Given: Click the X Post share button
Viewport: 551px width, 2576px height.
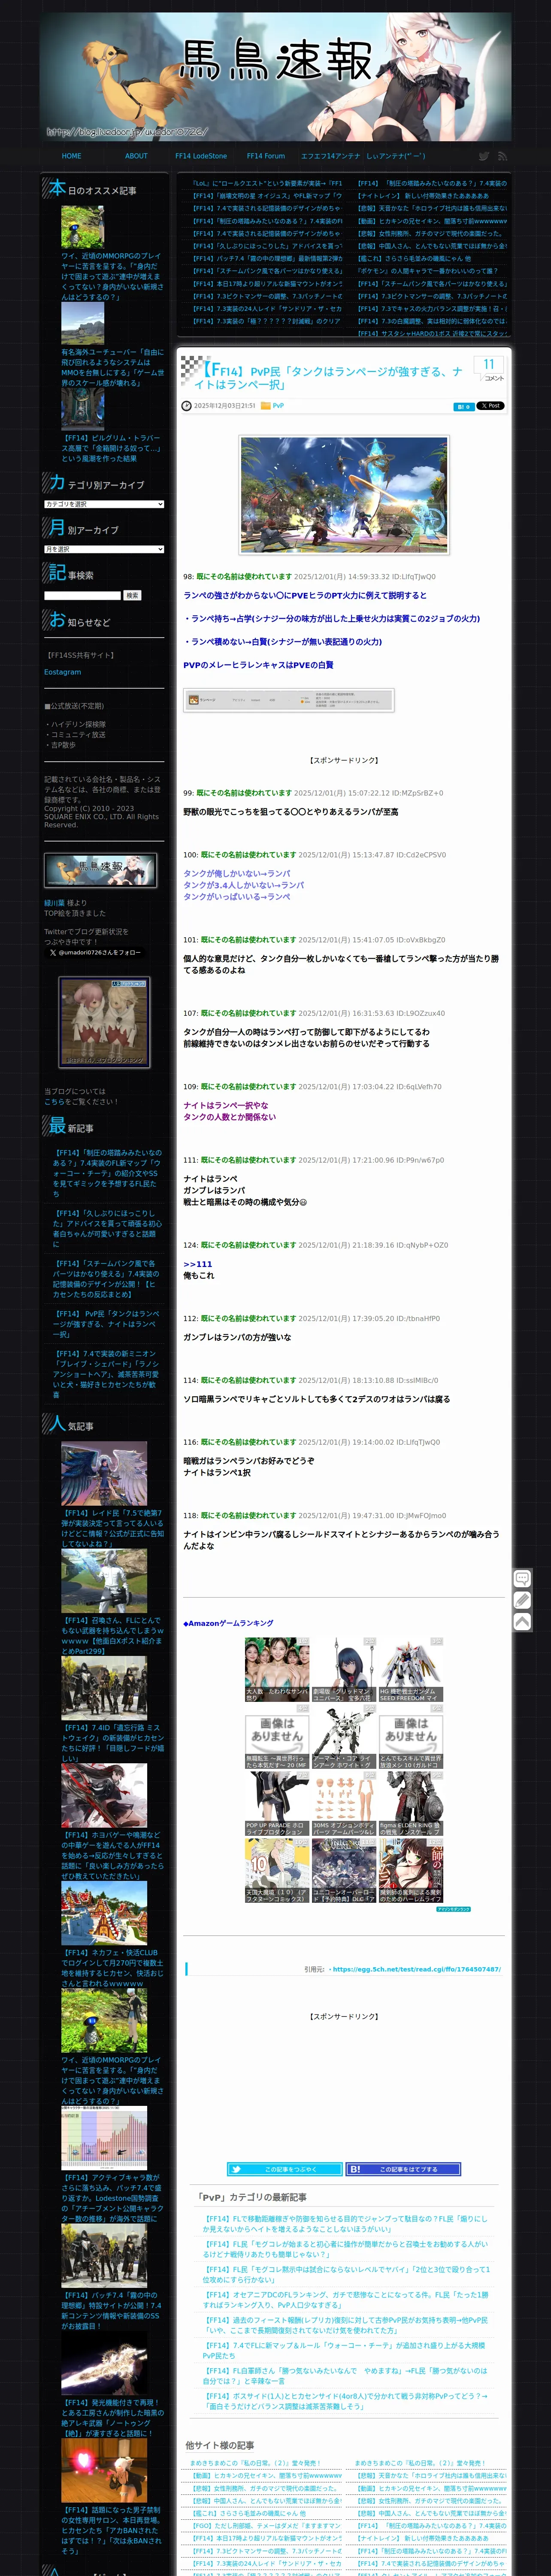Looking at the screenshot, I should [490, 406].
